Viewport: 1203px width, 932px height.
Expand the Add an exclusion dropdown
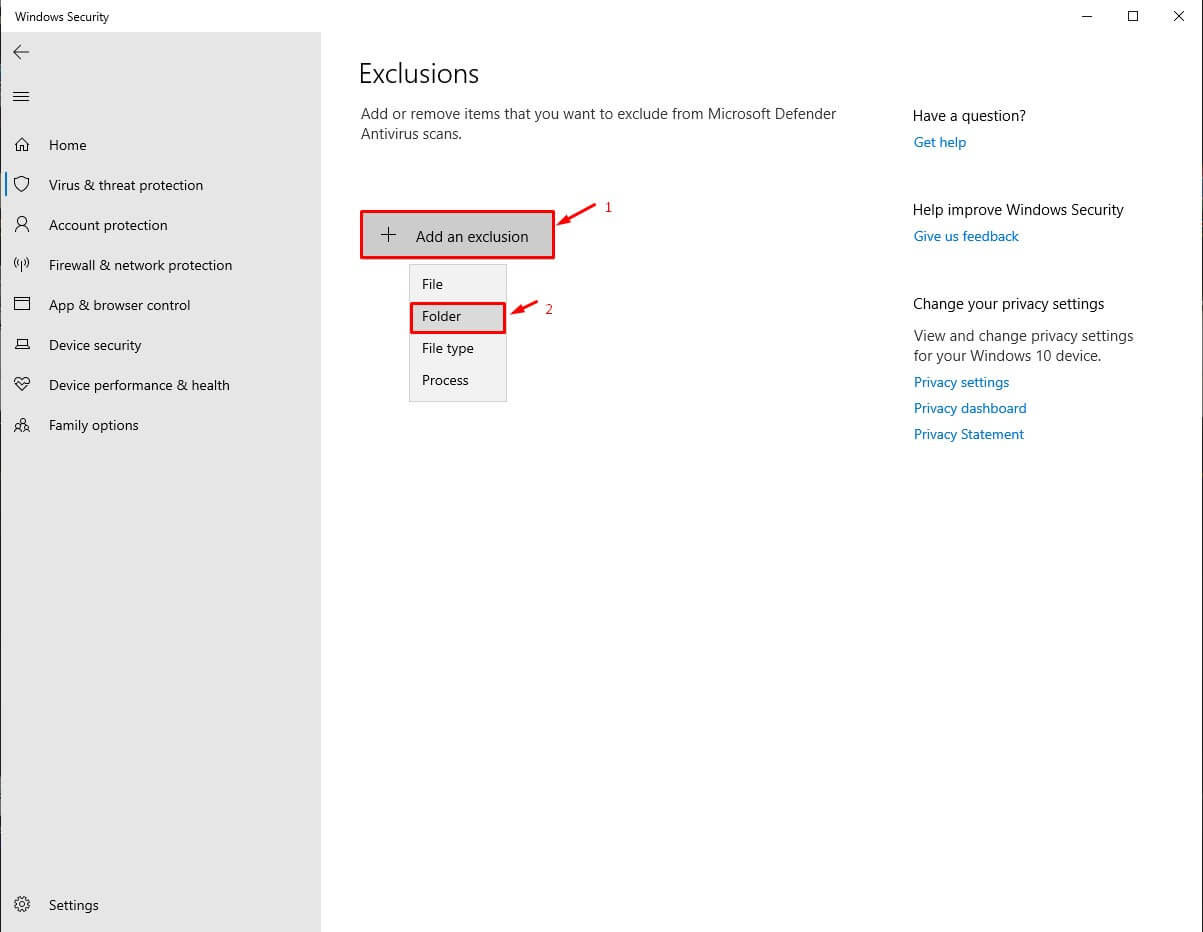coord(457,236)
